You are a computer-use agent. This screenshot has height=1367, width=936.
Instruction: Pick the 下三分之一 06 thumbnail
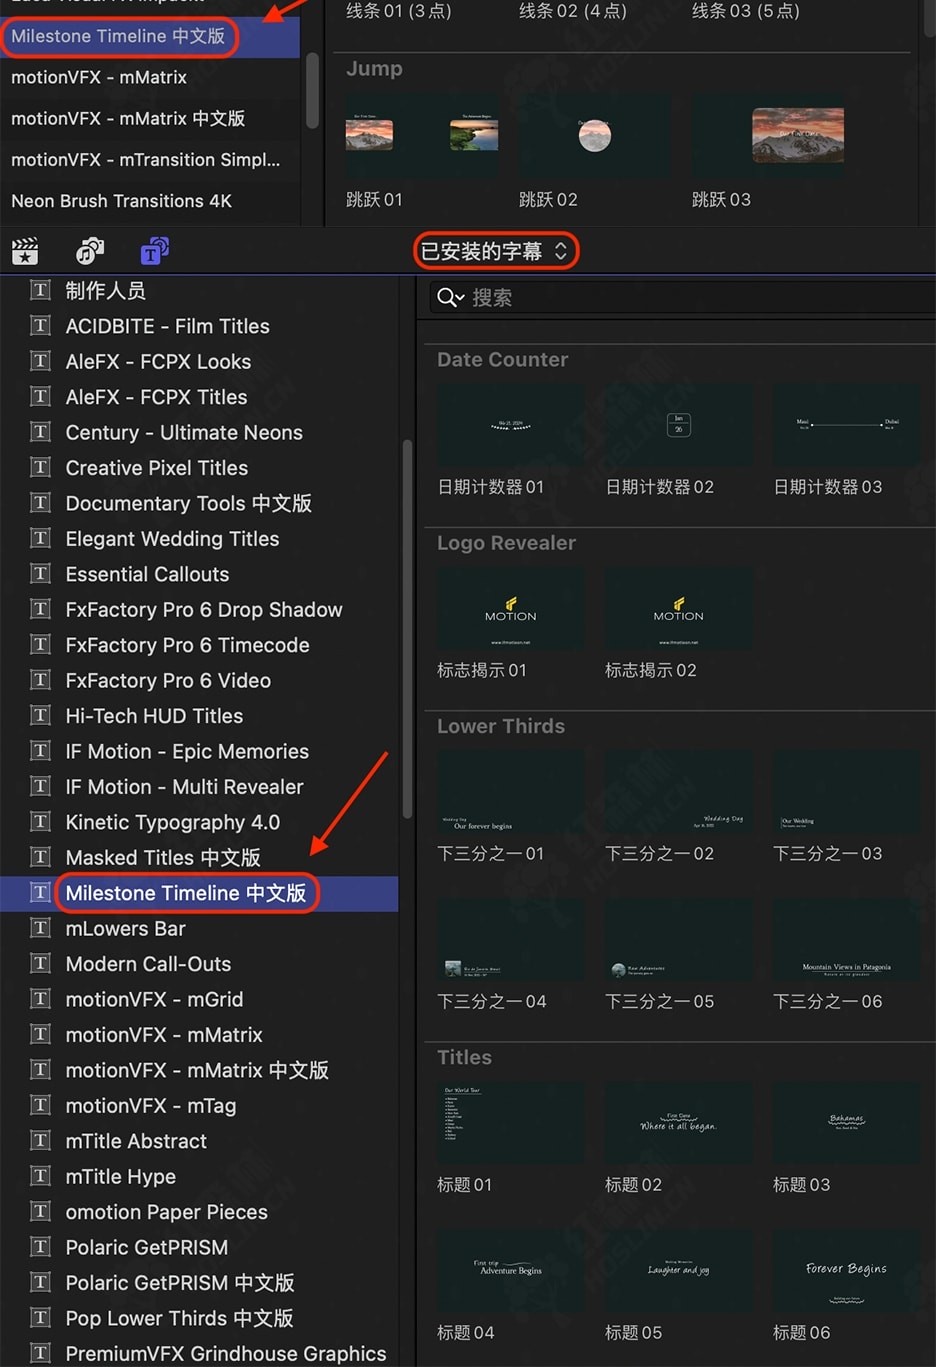point(847,940)
